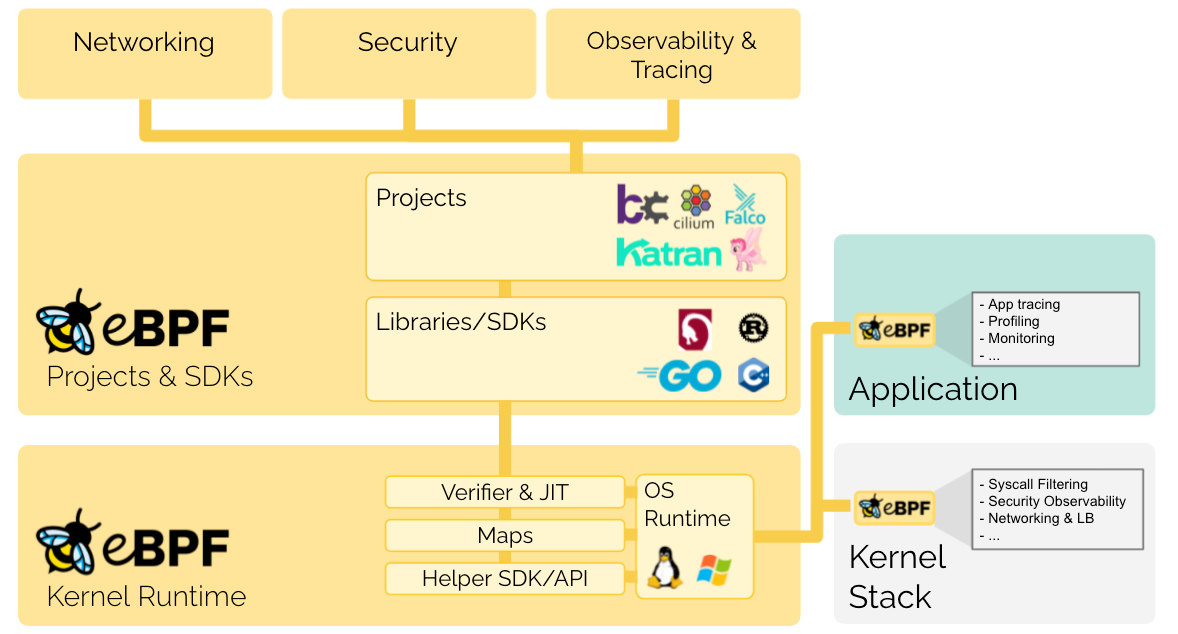This screenshot has height=634, width=1178.
Task: Click the pink pony logo
Action: [748, 250]
